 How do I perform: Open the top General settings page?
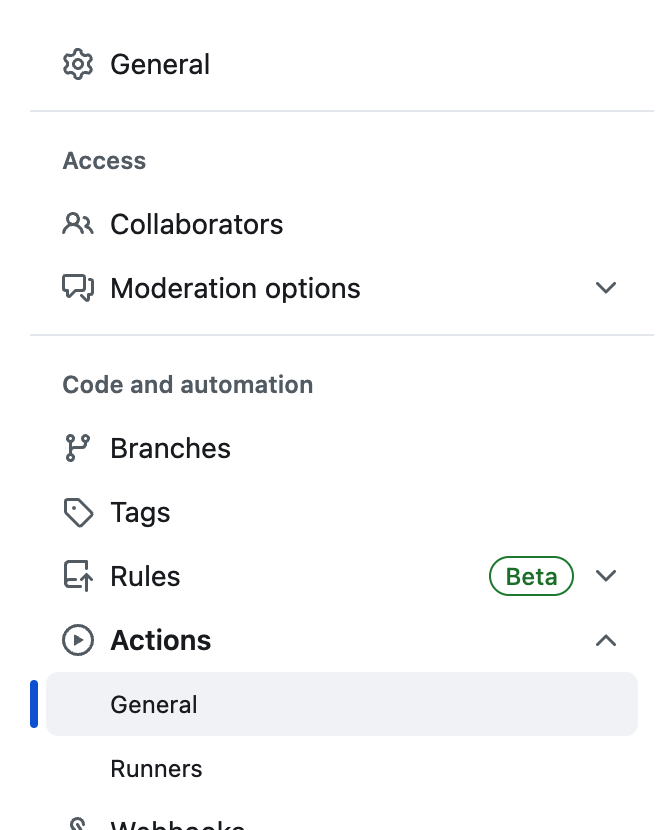tap(160, 65)
